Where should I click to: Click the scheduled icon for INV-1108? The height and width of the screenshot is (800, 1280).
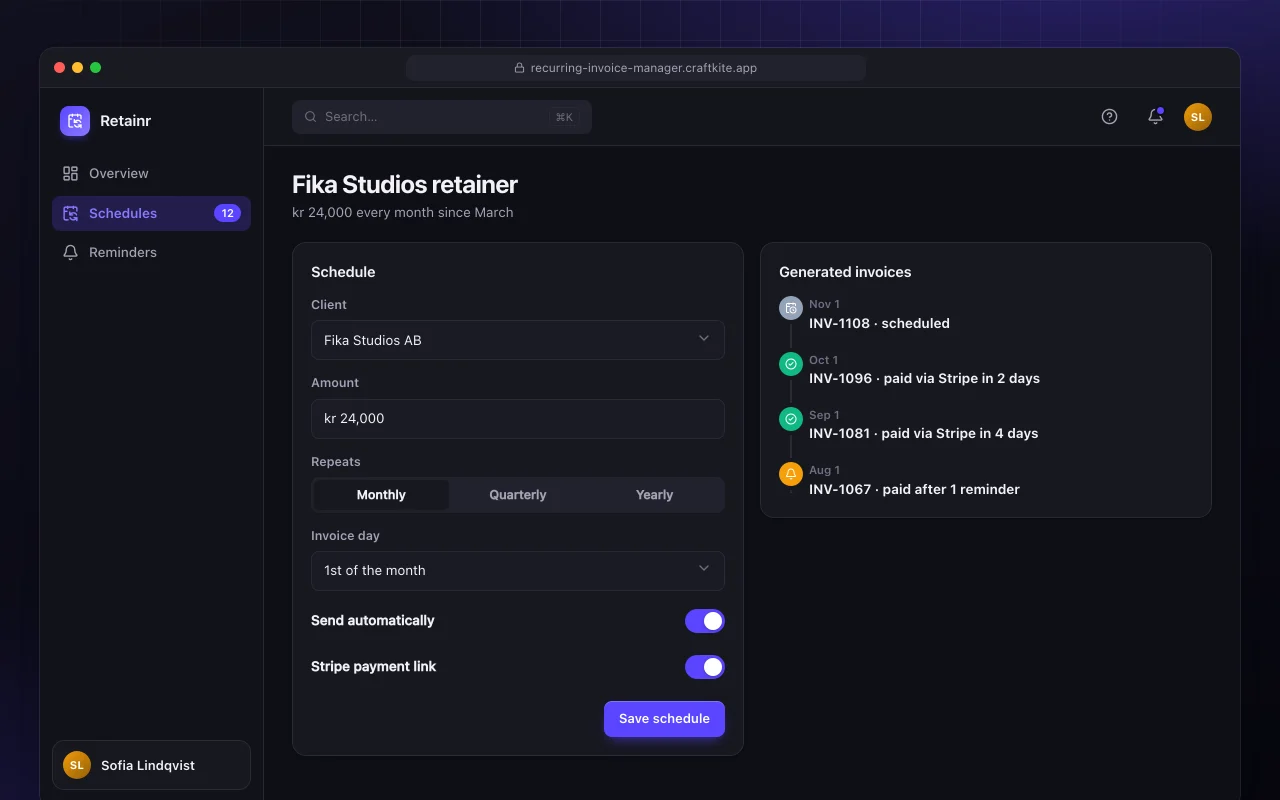791,308
